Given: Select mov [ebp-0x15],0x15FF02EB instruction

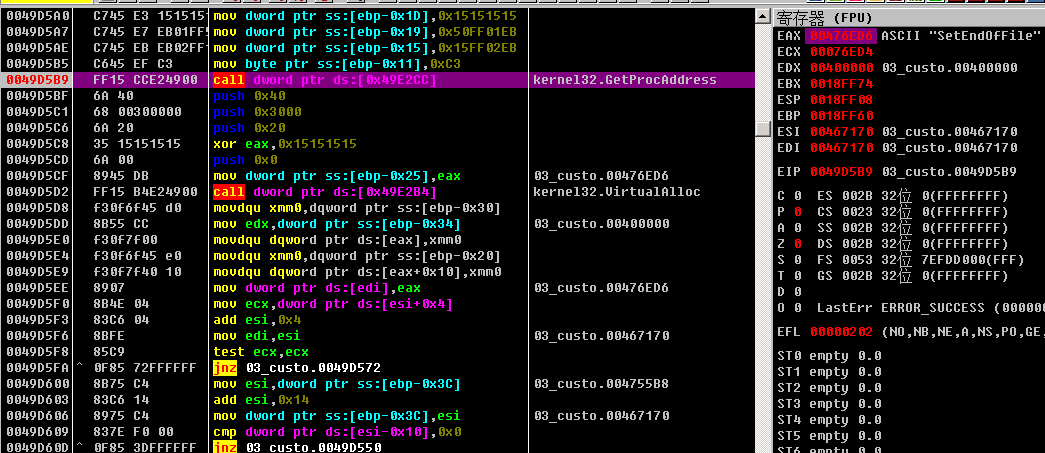Looking at the screenshot, I should click(365, 47).
